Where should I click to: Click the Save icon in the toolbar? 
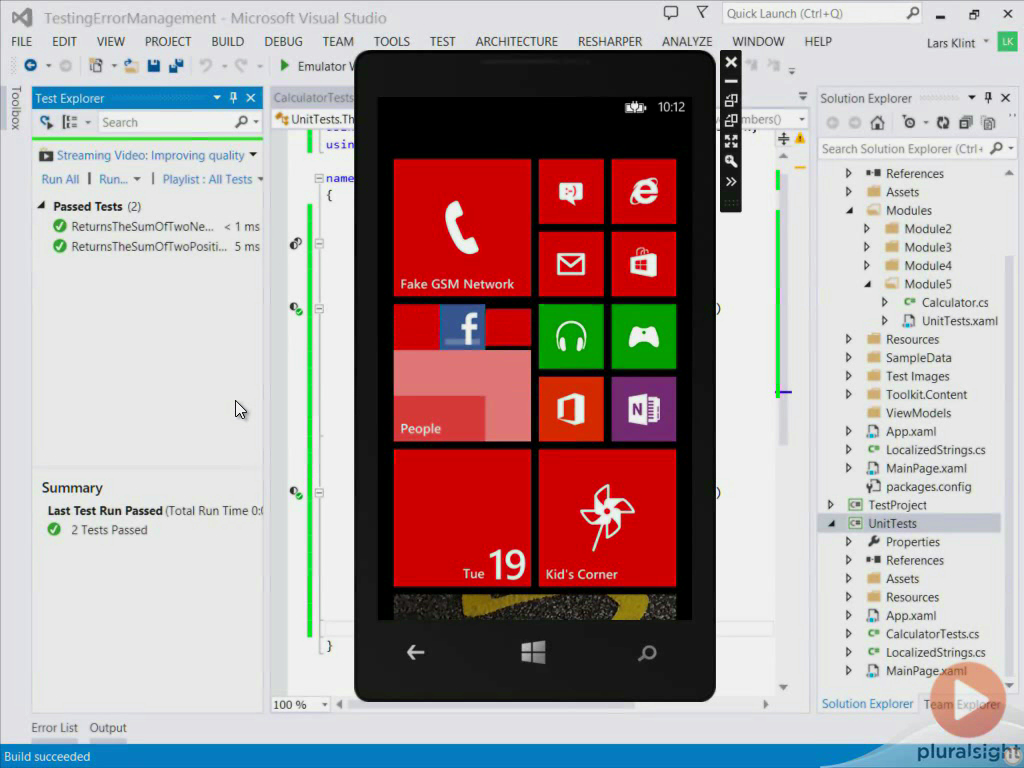point(153,65)
